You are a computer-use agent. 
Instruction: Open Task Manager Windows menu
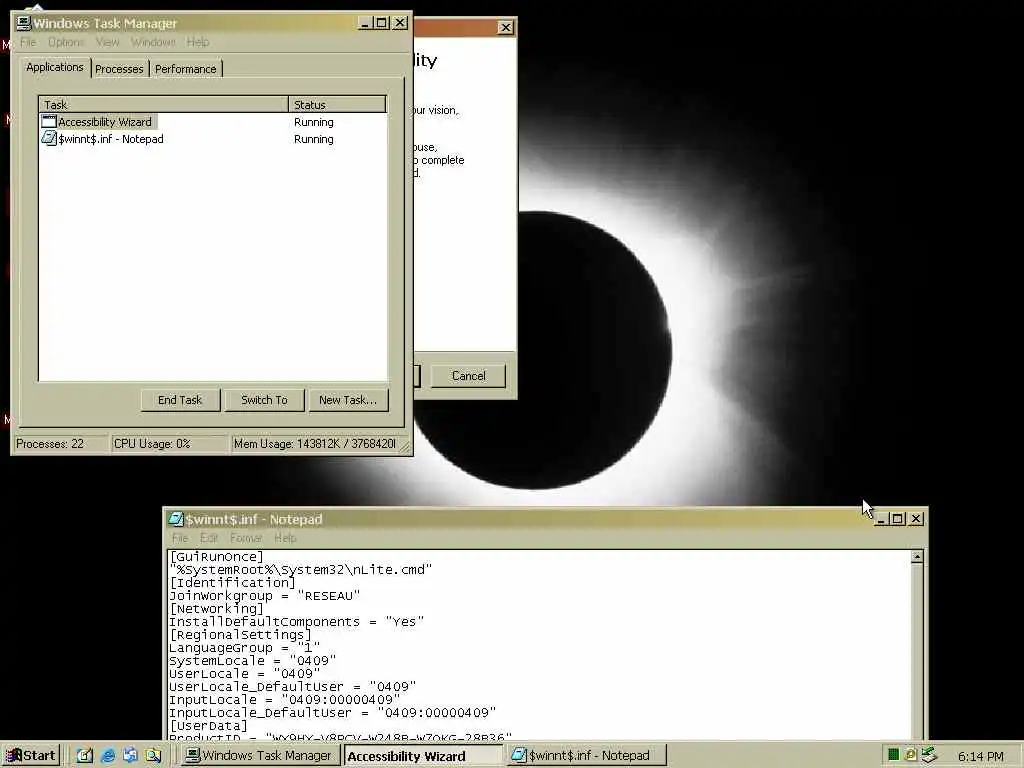[153, 42]
